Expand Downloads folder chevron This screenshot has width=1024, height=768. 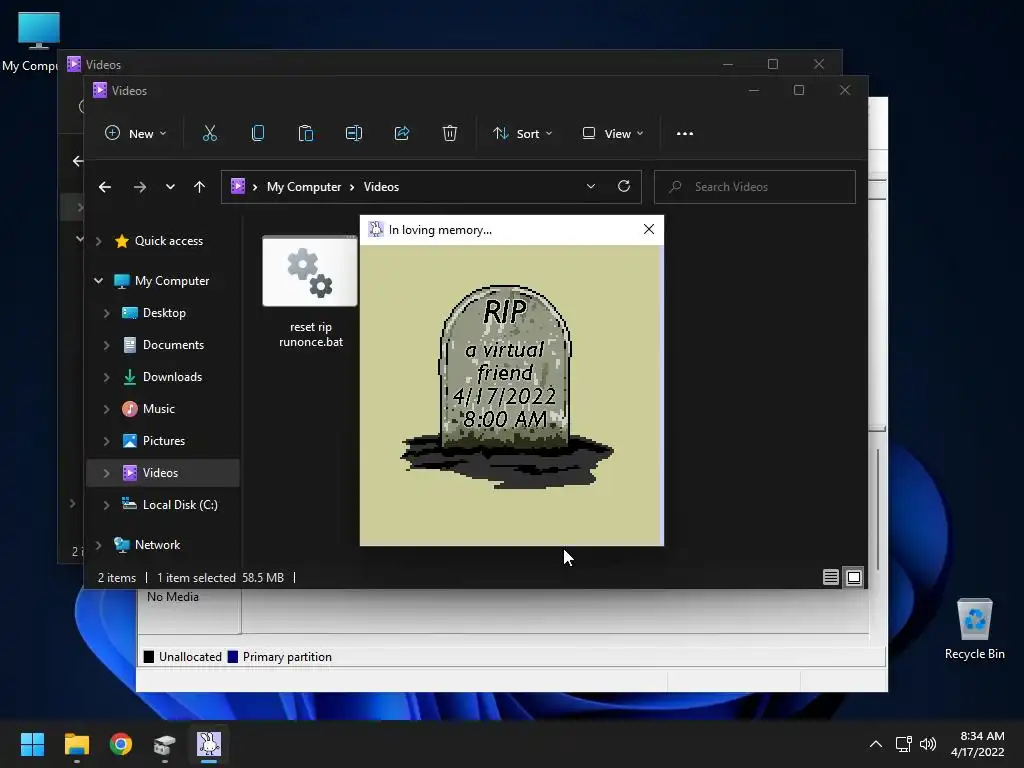[106, 377]
